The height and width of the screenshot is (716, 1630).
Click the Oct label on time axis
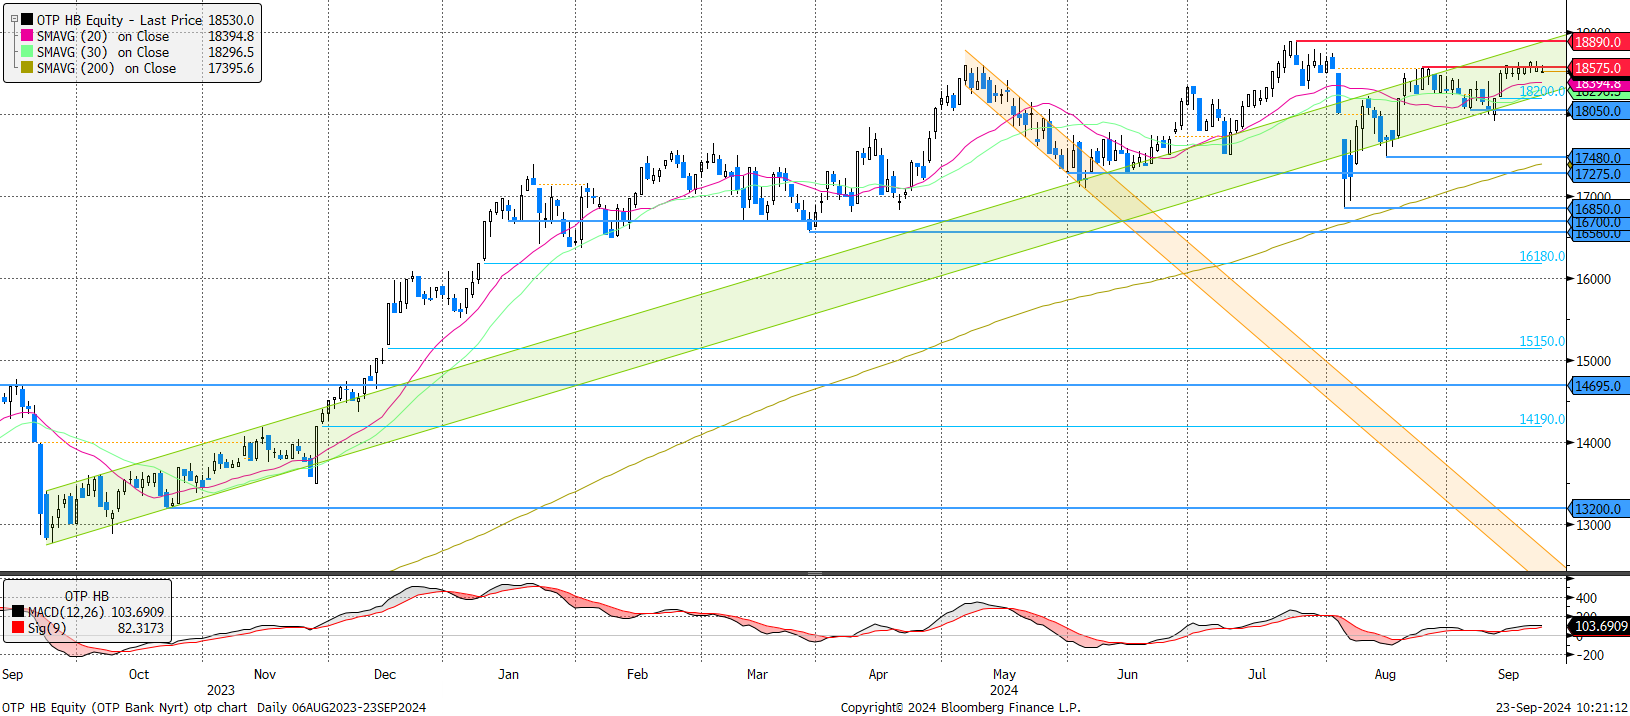click(x=139, y=674)
